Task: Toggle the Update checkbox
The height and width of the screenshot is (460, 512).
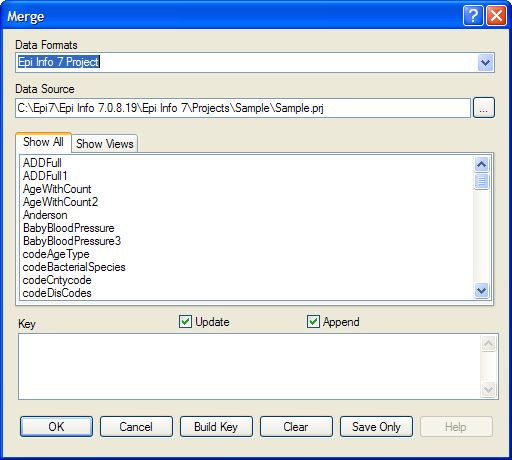Action: 185,322
